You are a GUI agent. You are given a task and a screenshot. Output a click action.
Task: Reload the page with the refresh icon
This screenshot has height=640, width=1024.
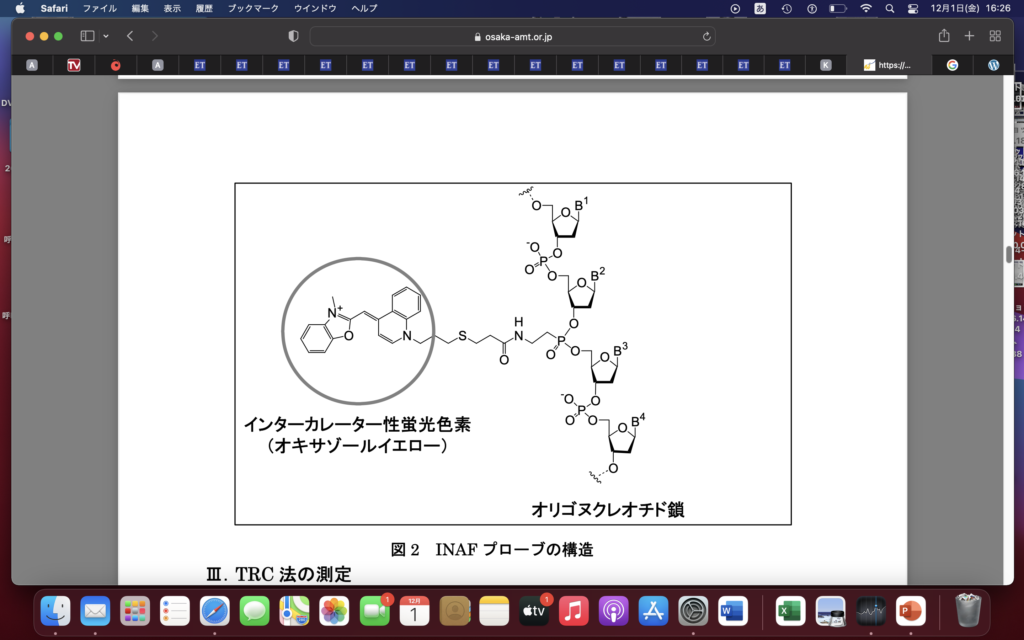708,36
